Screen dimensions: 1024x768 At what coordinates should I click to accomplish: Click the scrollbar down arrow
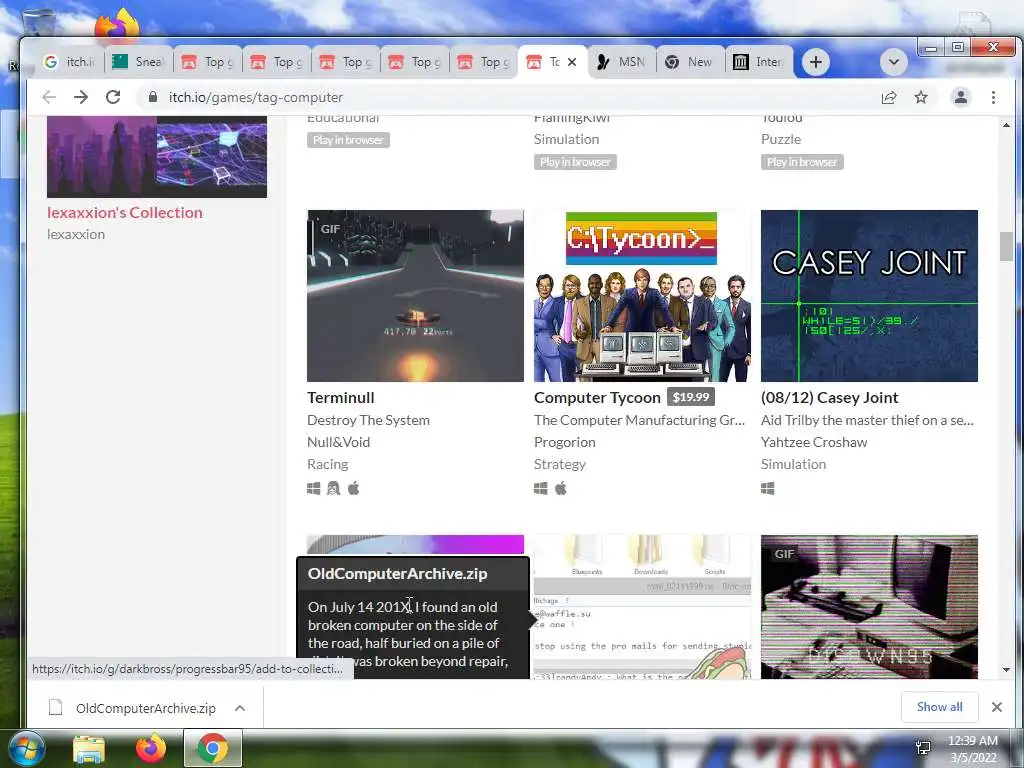(1006, 669)
